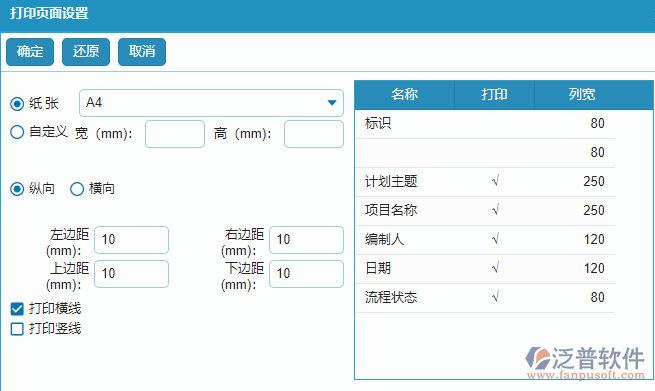This screenshot has width=655, height=391.
Task: Click the 打印 column header
Action: pyautogui.click(x=494, y=94)
